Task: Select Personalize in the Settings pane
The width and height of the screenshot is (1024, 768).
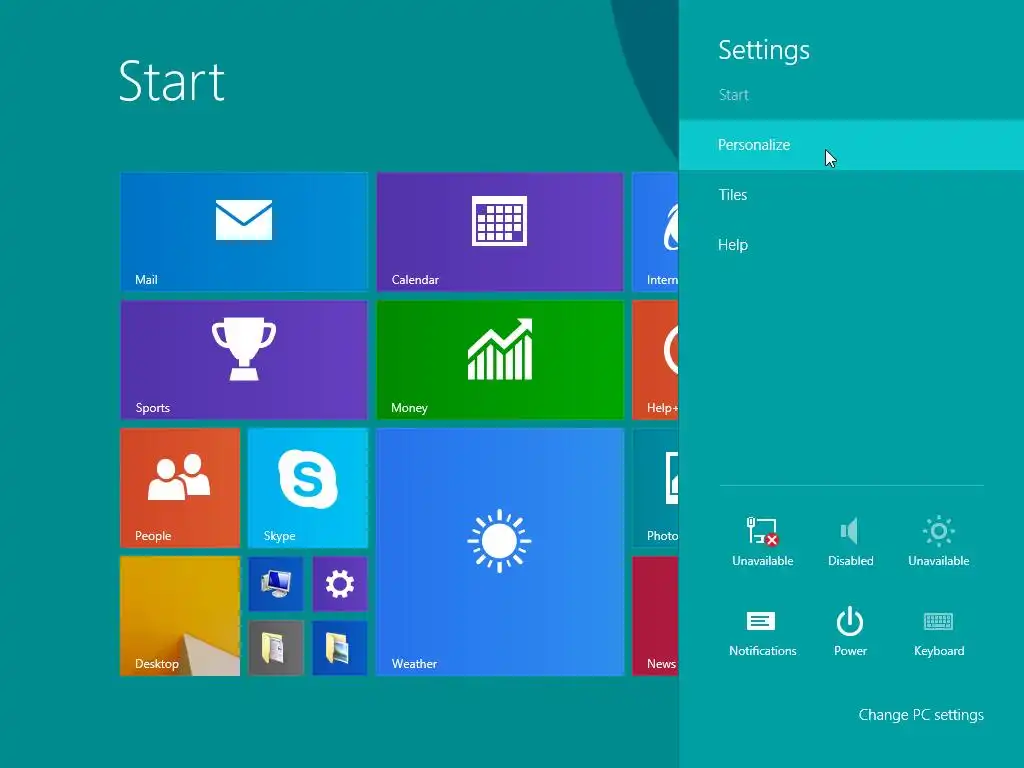Action: (852, 145)
